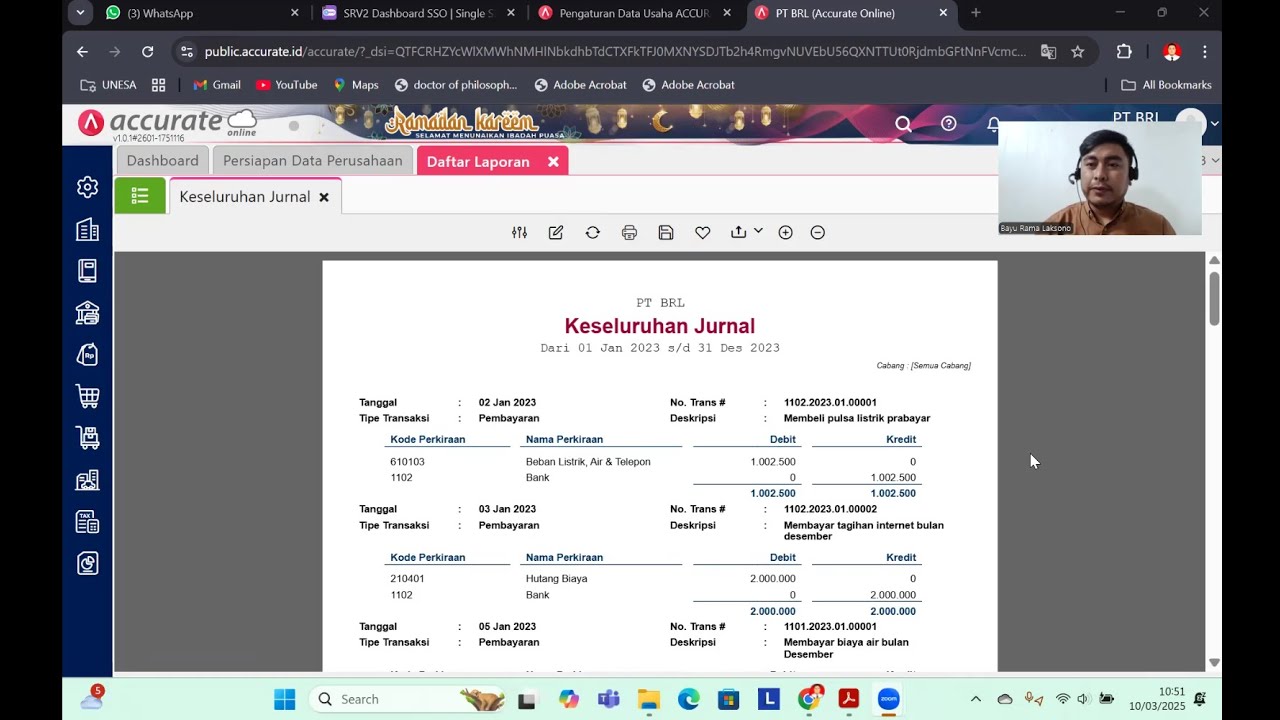The image size is (1280, 720).
Task: Reload the browser page
Action: point(147,51)
